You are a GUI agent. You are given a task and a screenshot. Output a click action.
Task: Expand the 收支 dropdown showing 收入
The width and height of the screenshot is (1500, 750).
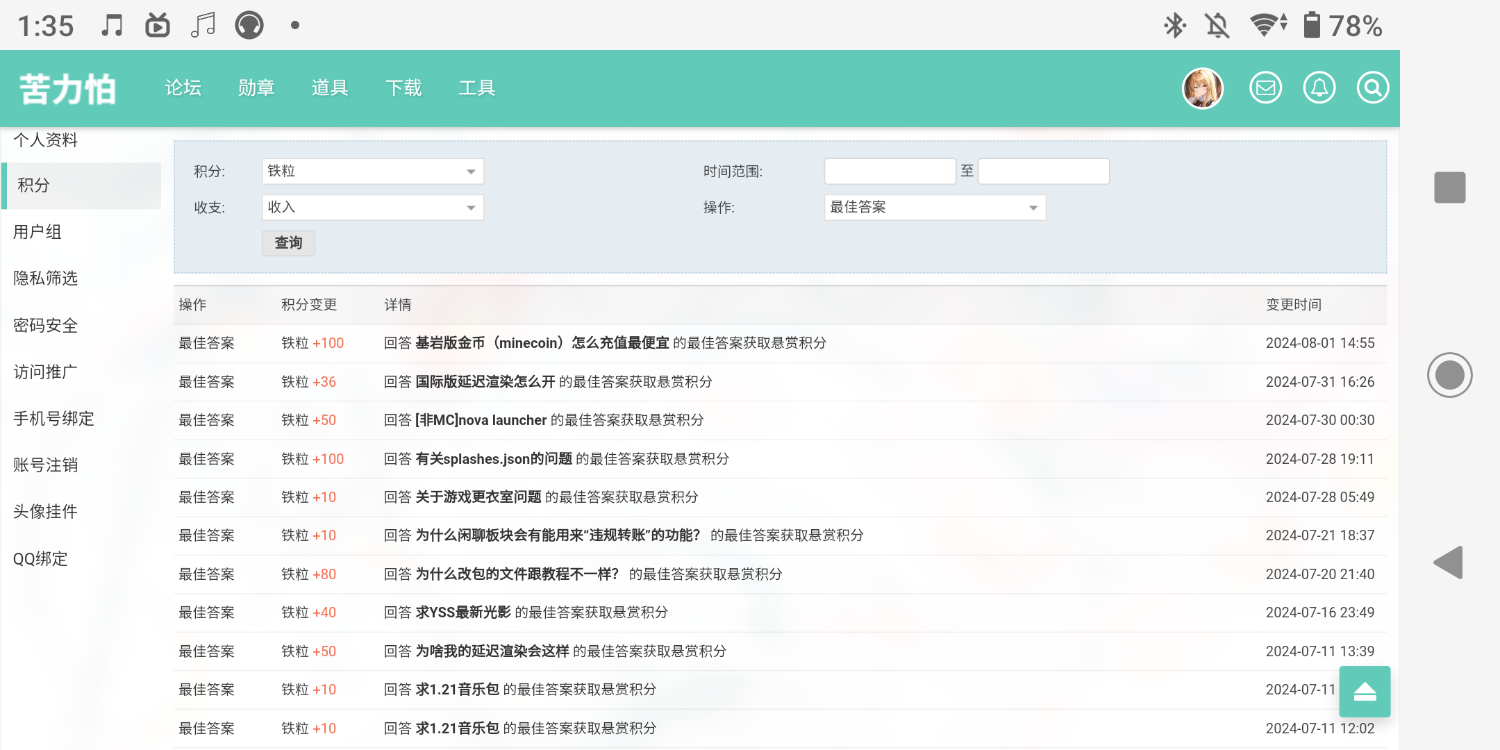click(373, 207)
